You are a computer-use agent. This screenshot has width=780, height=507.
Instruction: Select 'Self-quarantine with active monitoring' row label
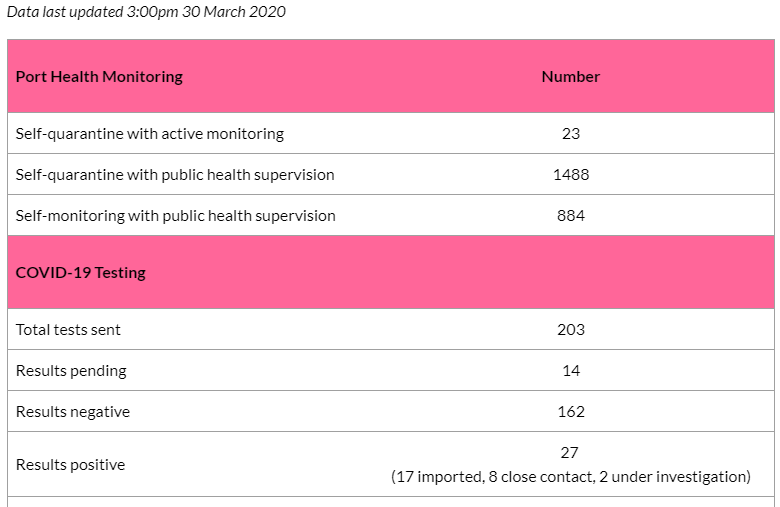[x=150, y=134]
